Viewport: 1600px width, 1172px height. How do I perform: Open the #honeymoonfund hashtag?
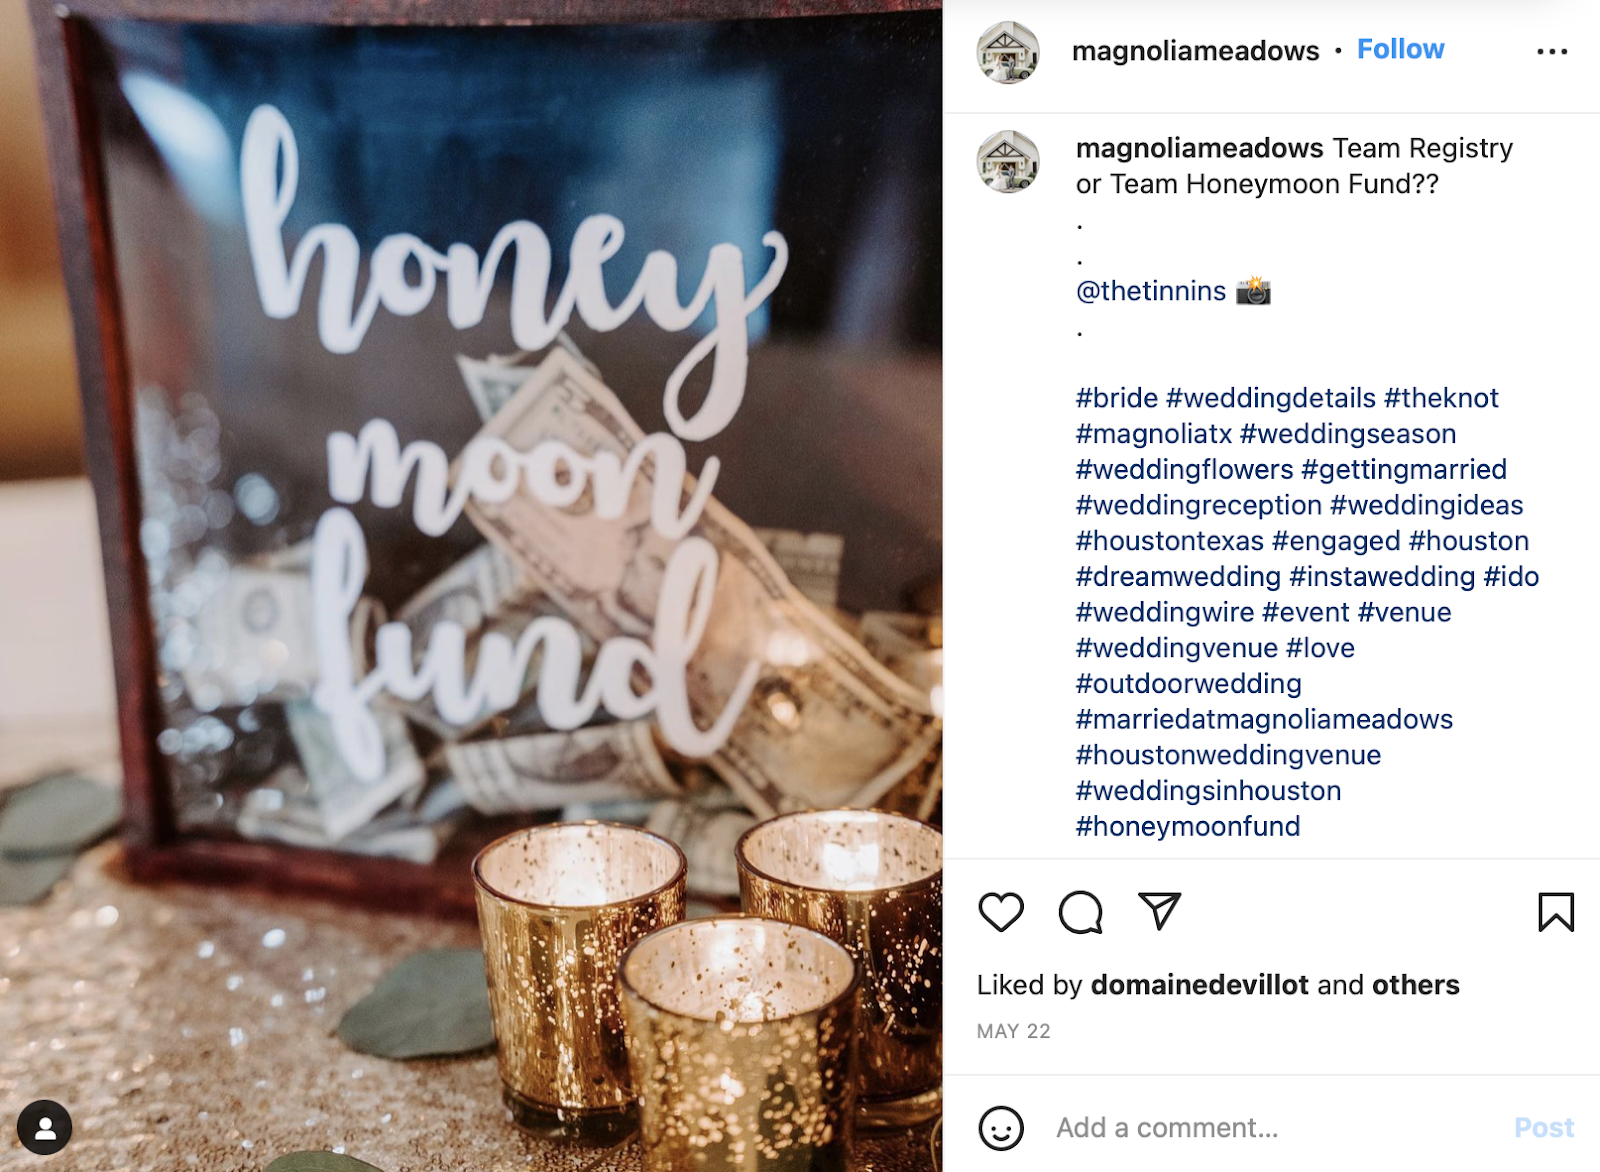(1188, 826)
